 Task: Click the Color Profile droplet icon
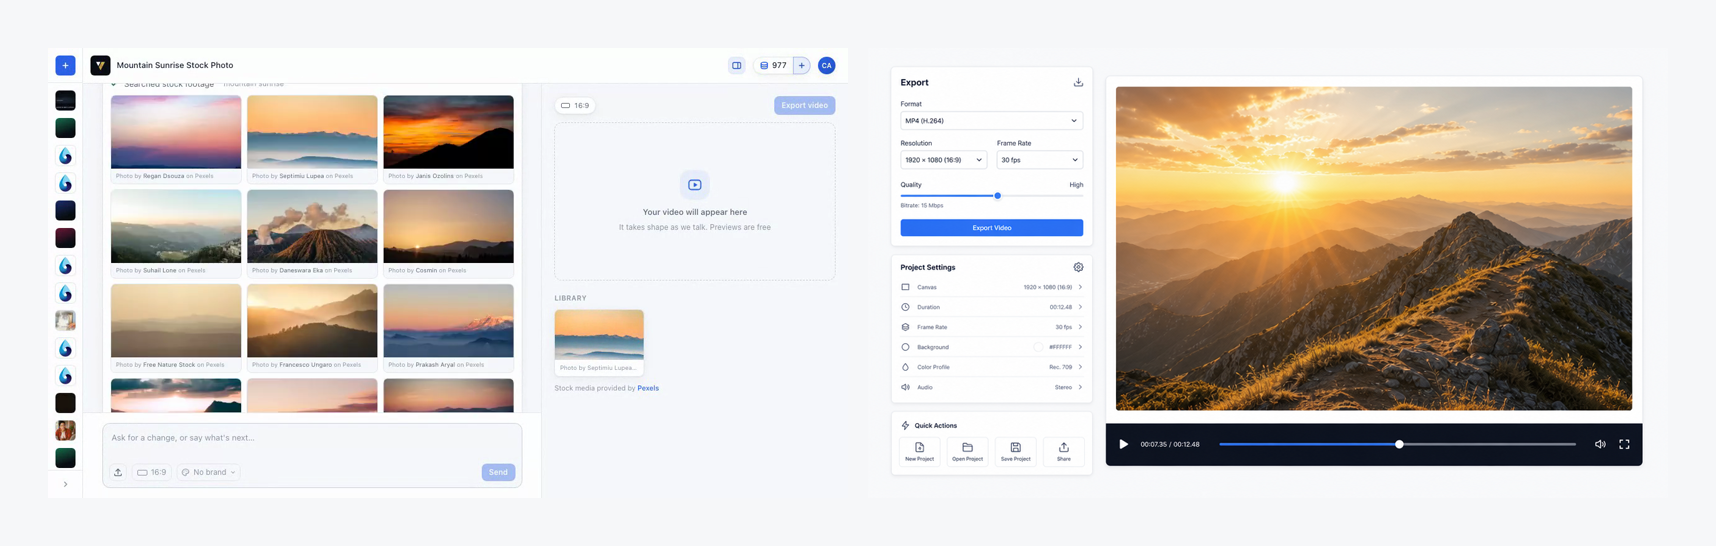click(x=905, y=367)
